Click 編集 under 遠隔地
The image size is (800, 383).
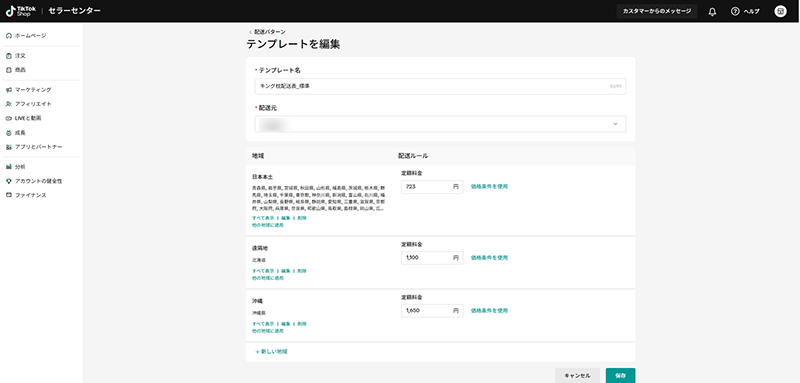pyautogui.click(x=286, y=271)
